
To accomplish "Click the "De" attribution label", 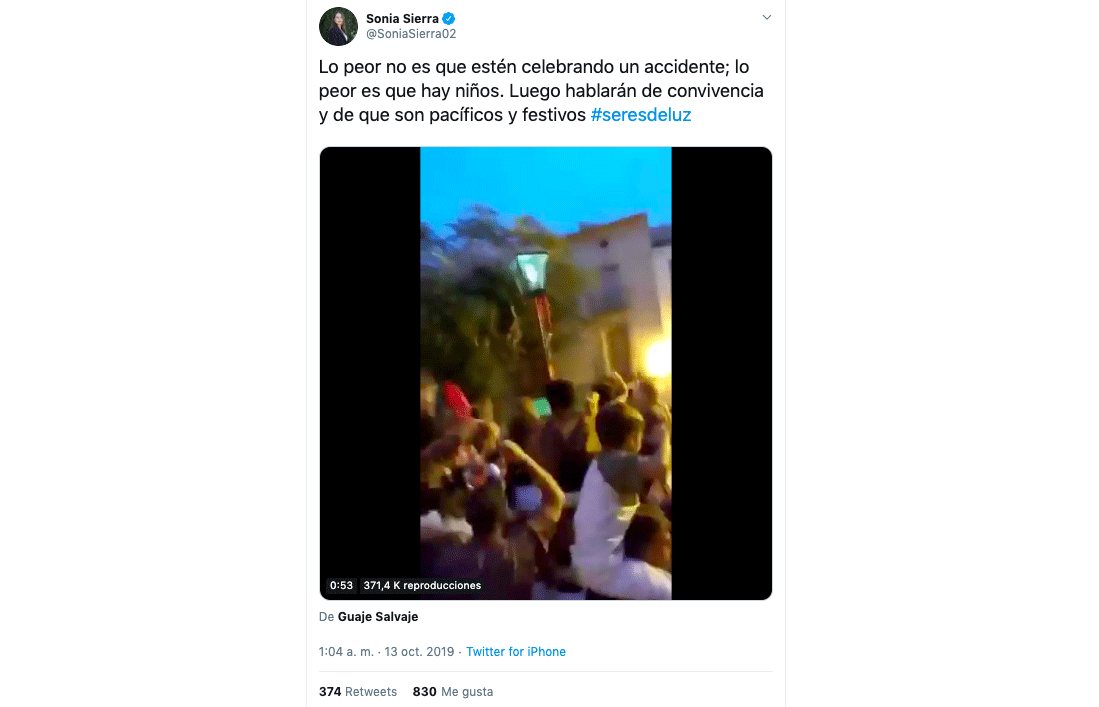I will coord(326,617).
